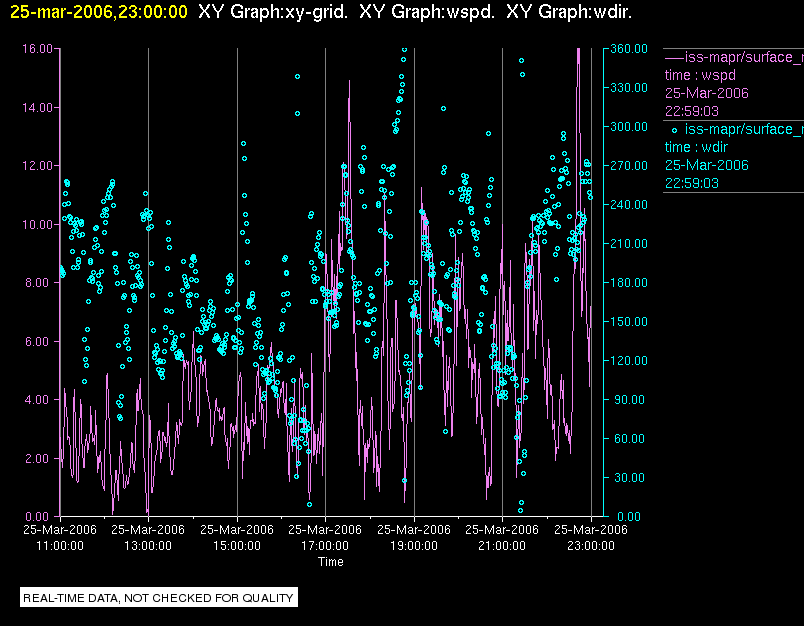804x626 pixels.
Task: Click the 21:00:00 x-axis tick label
Action: click(502, 546)
